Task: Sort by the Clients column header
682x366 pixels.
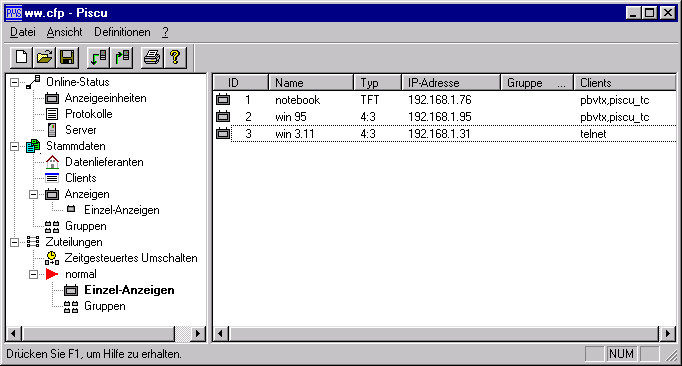Action: (x=625, y=83)
